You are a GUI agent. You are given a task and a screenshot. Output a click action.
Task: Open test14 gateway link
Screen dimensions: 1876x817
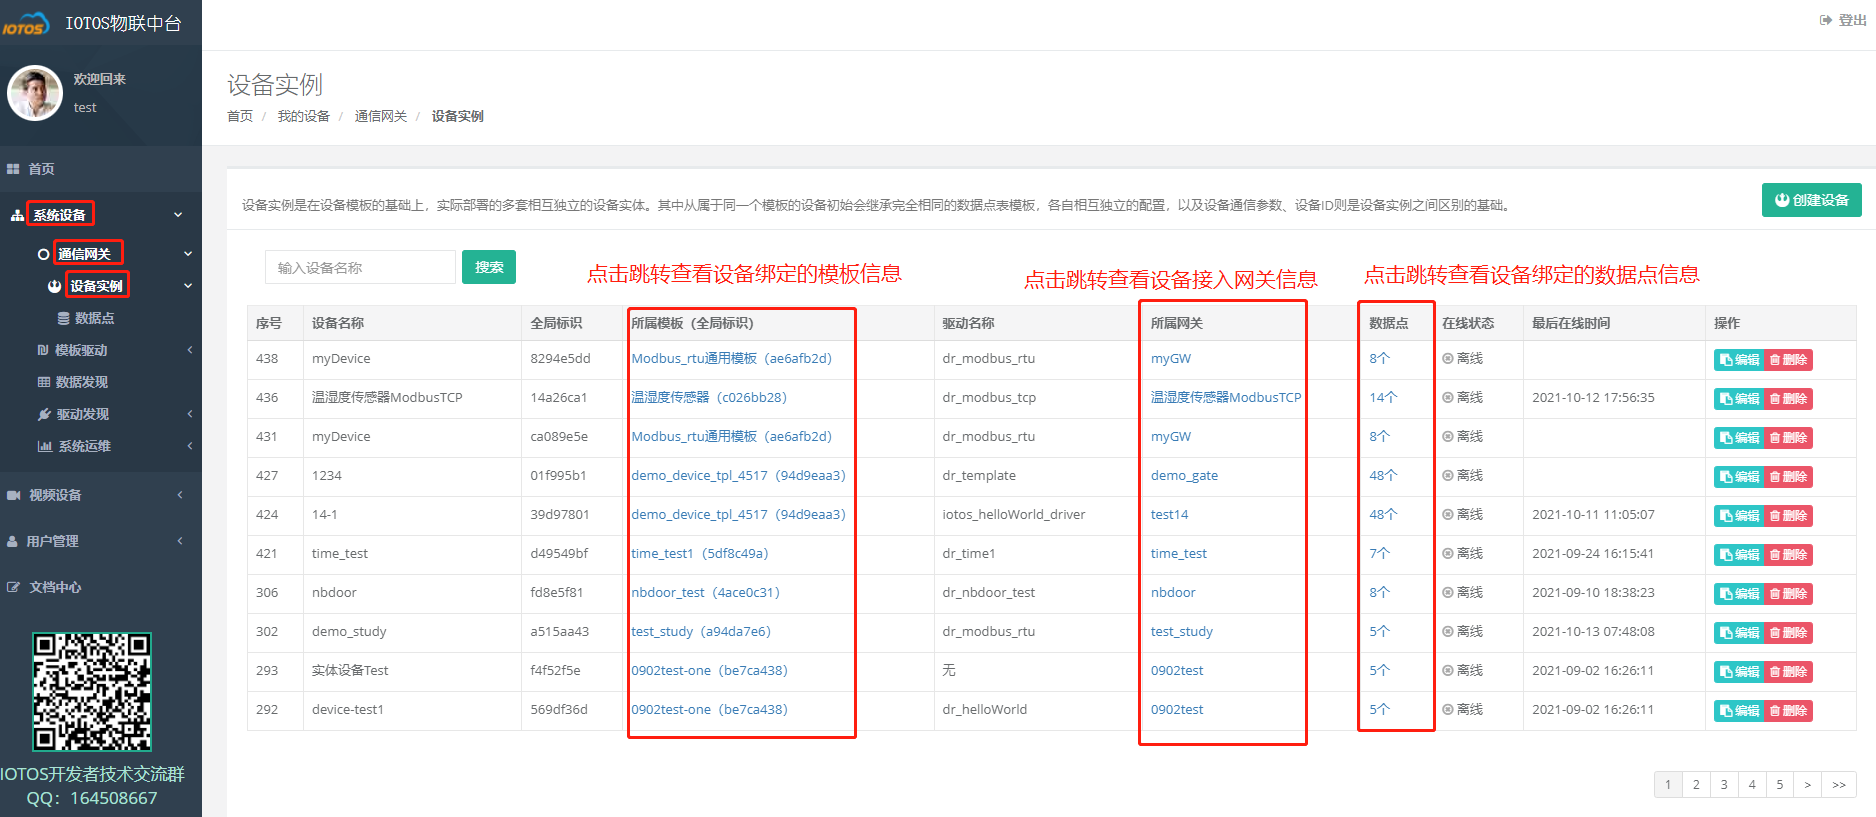[1169, 514]
